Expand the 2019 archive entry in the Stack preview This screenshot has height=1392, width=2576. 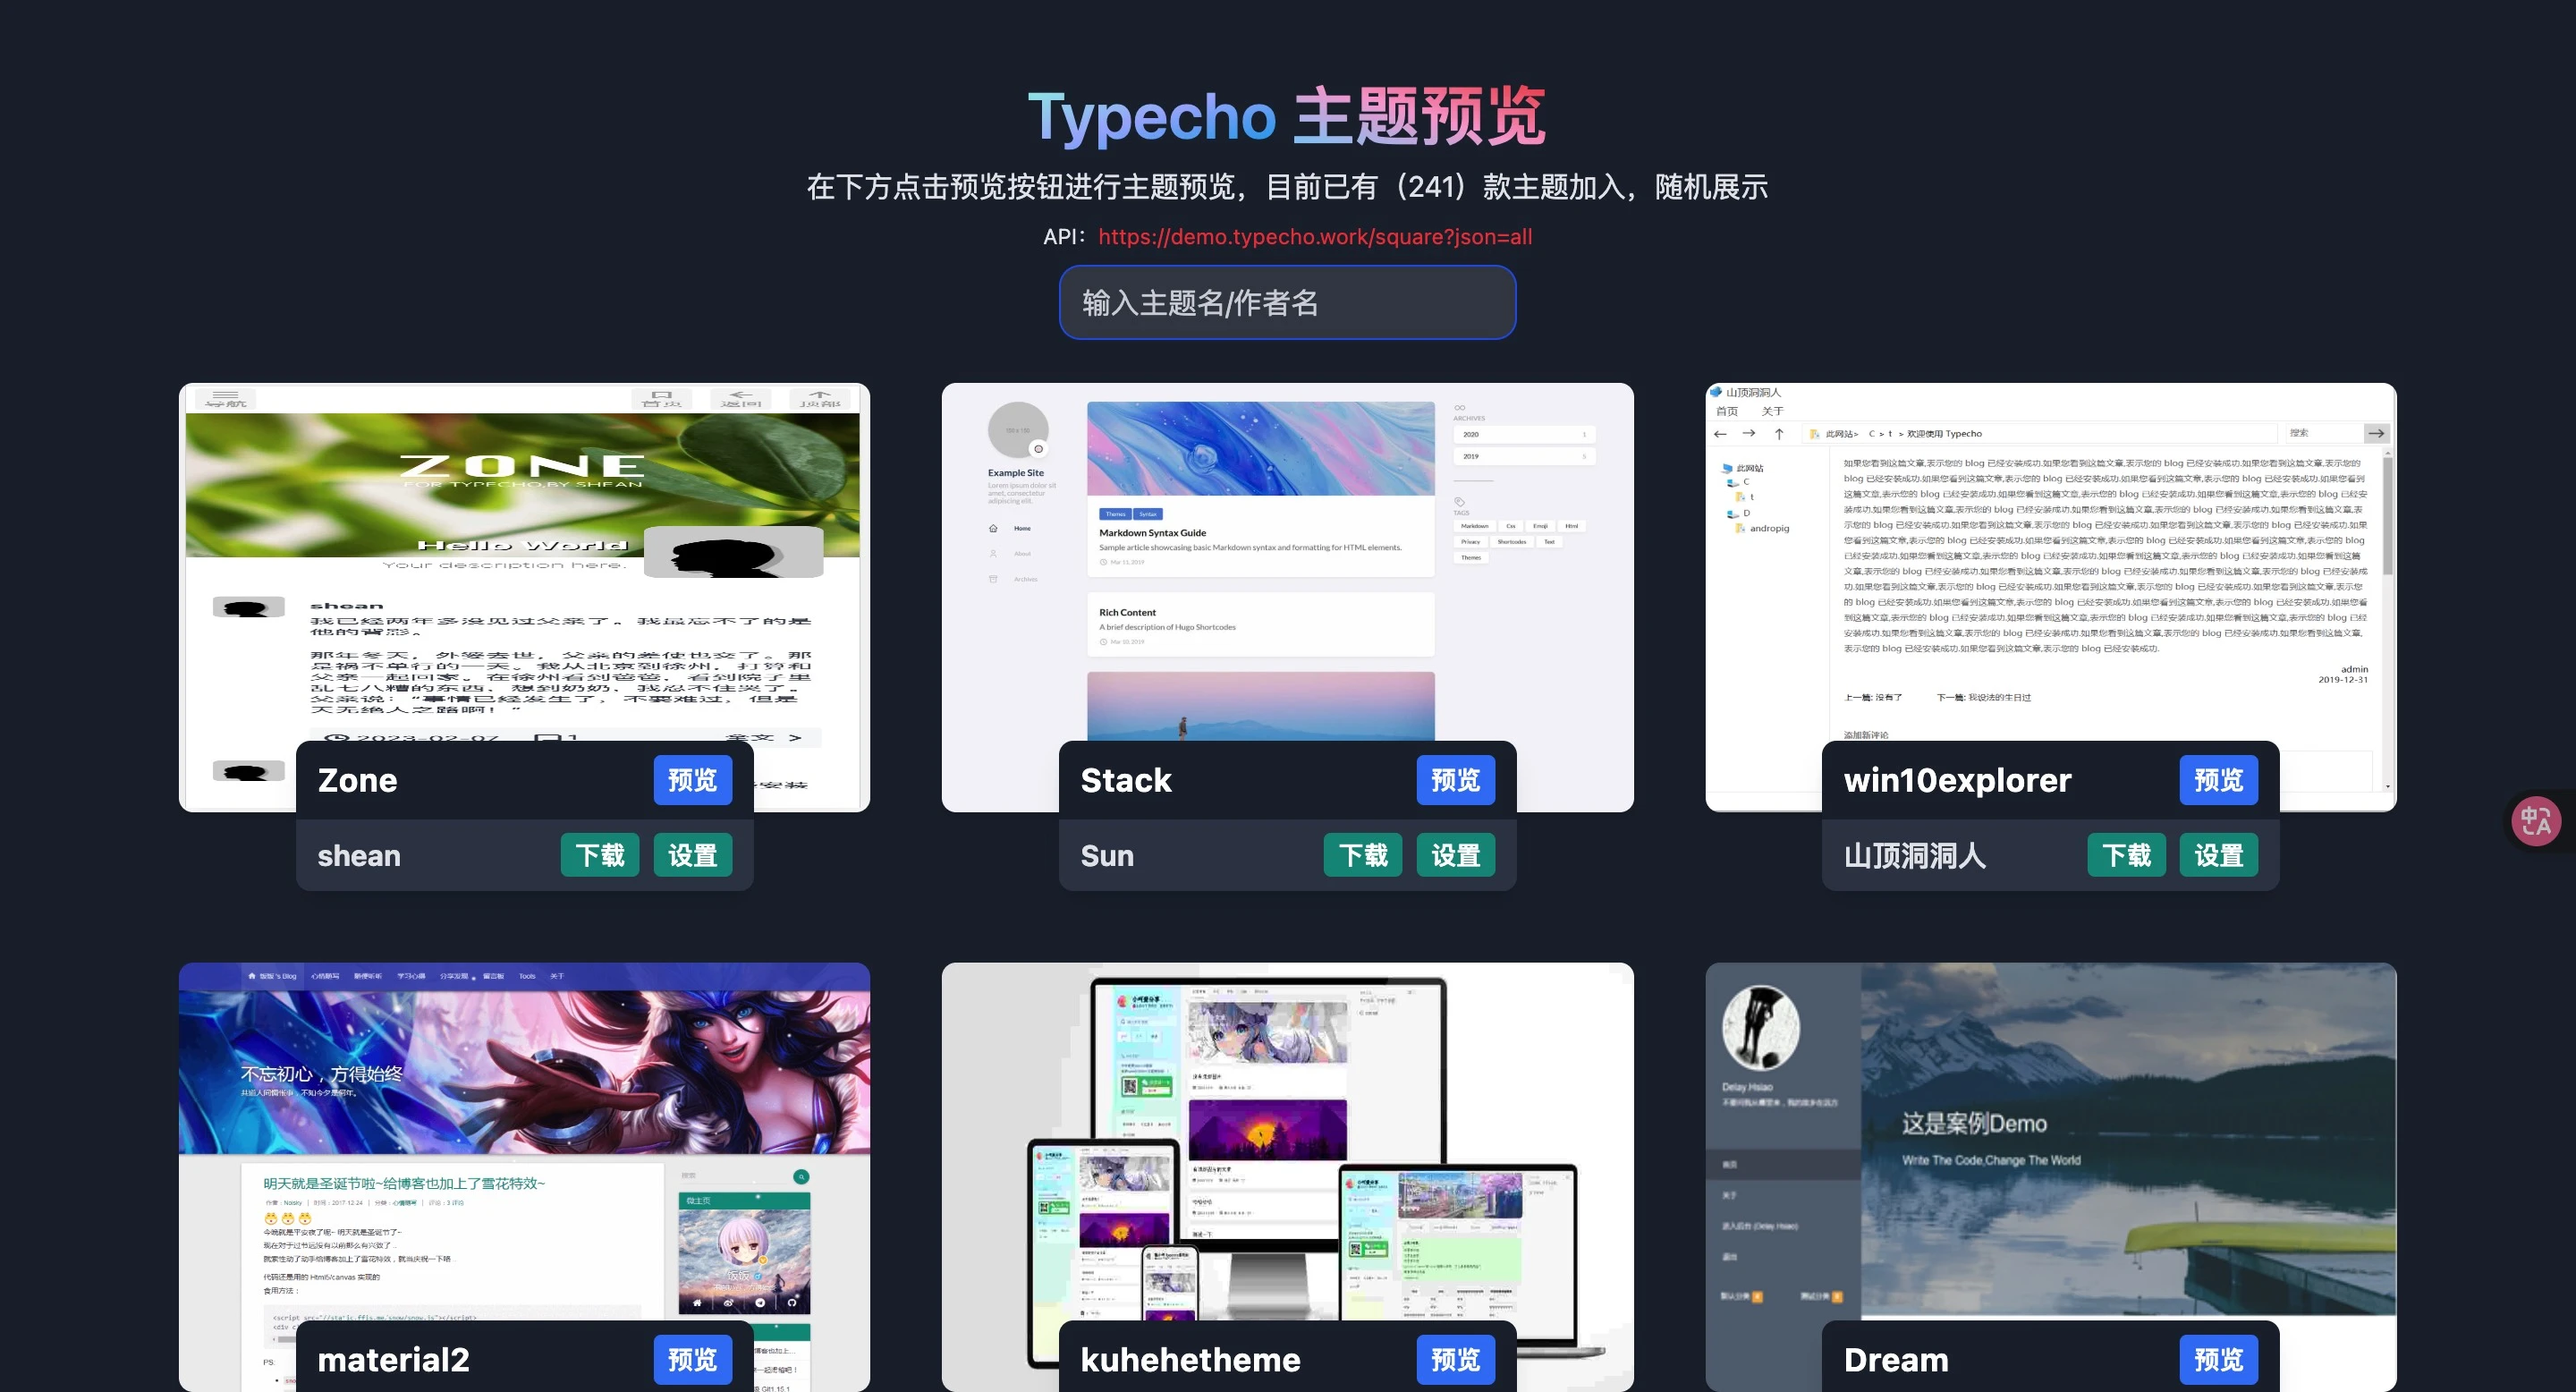click(1524, 457)
